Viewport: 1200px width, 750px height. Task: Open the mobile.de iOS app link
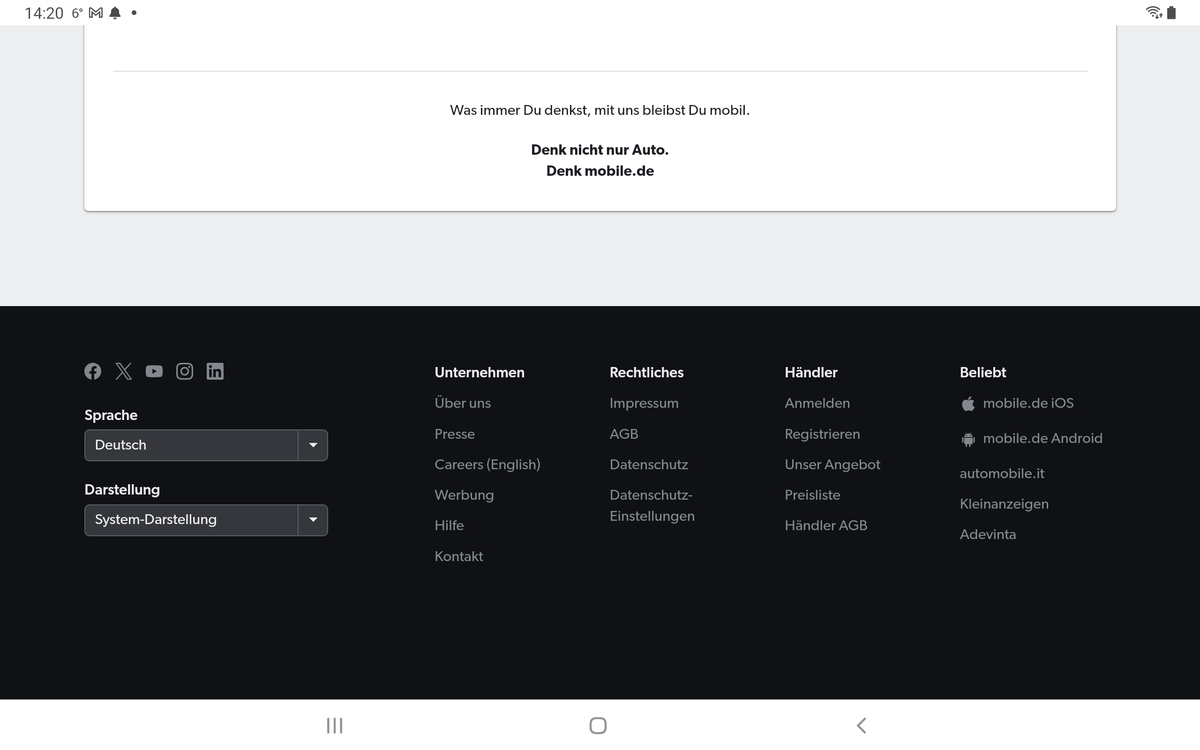point(1028,403)
